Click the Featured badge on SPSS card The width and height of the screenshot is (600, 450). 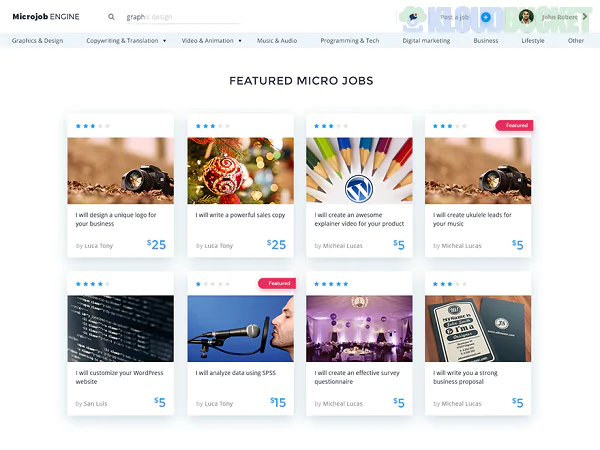pos(277,284)
